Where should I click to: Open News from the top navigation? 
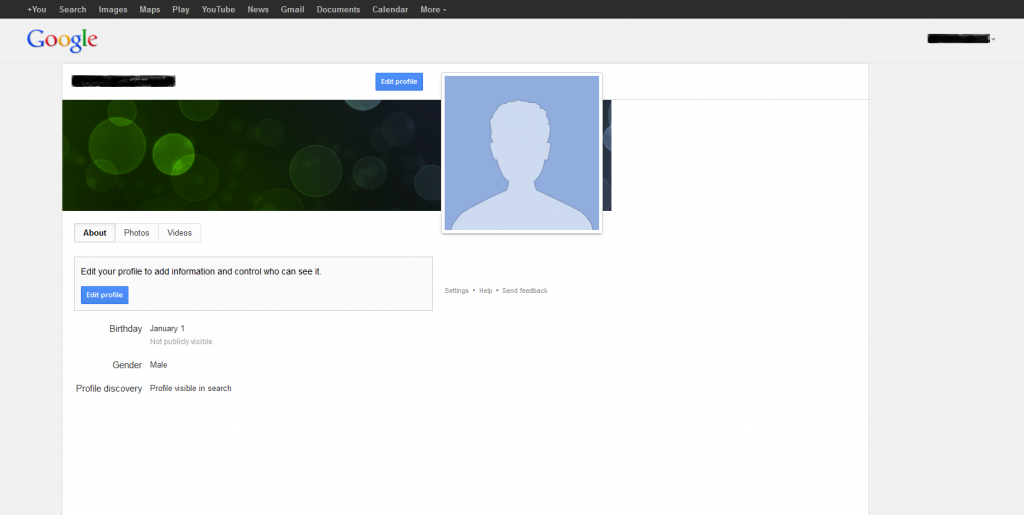(x=258, y=10)
